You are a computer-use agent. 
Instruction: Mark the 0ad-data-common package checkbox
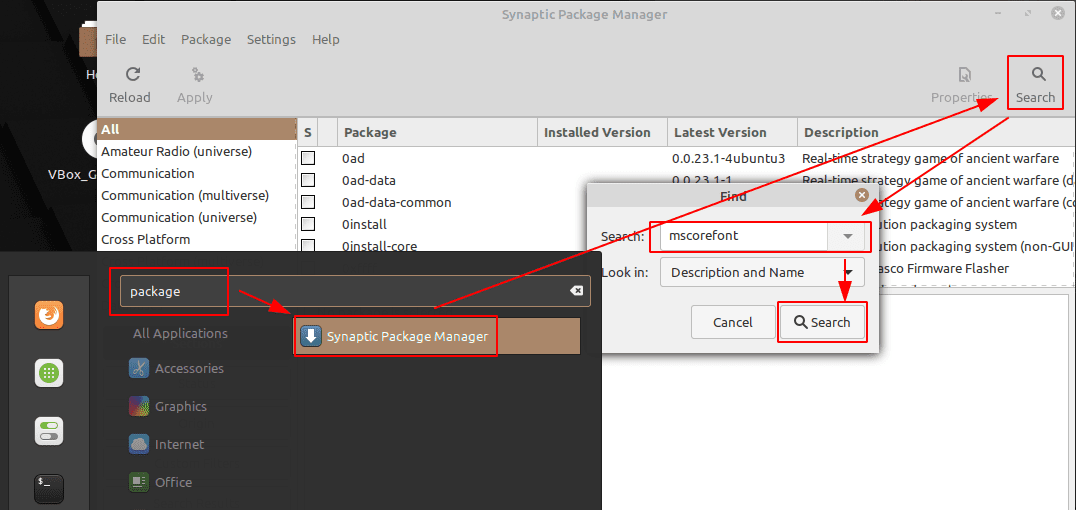click(x=308, y=202)
